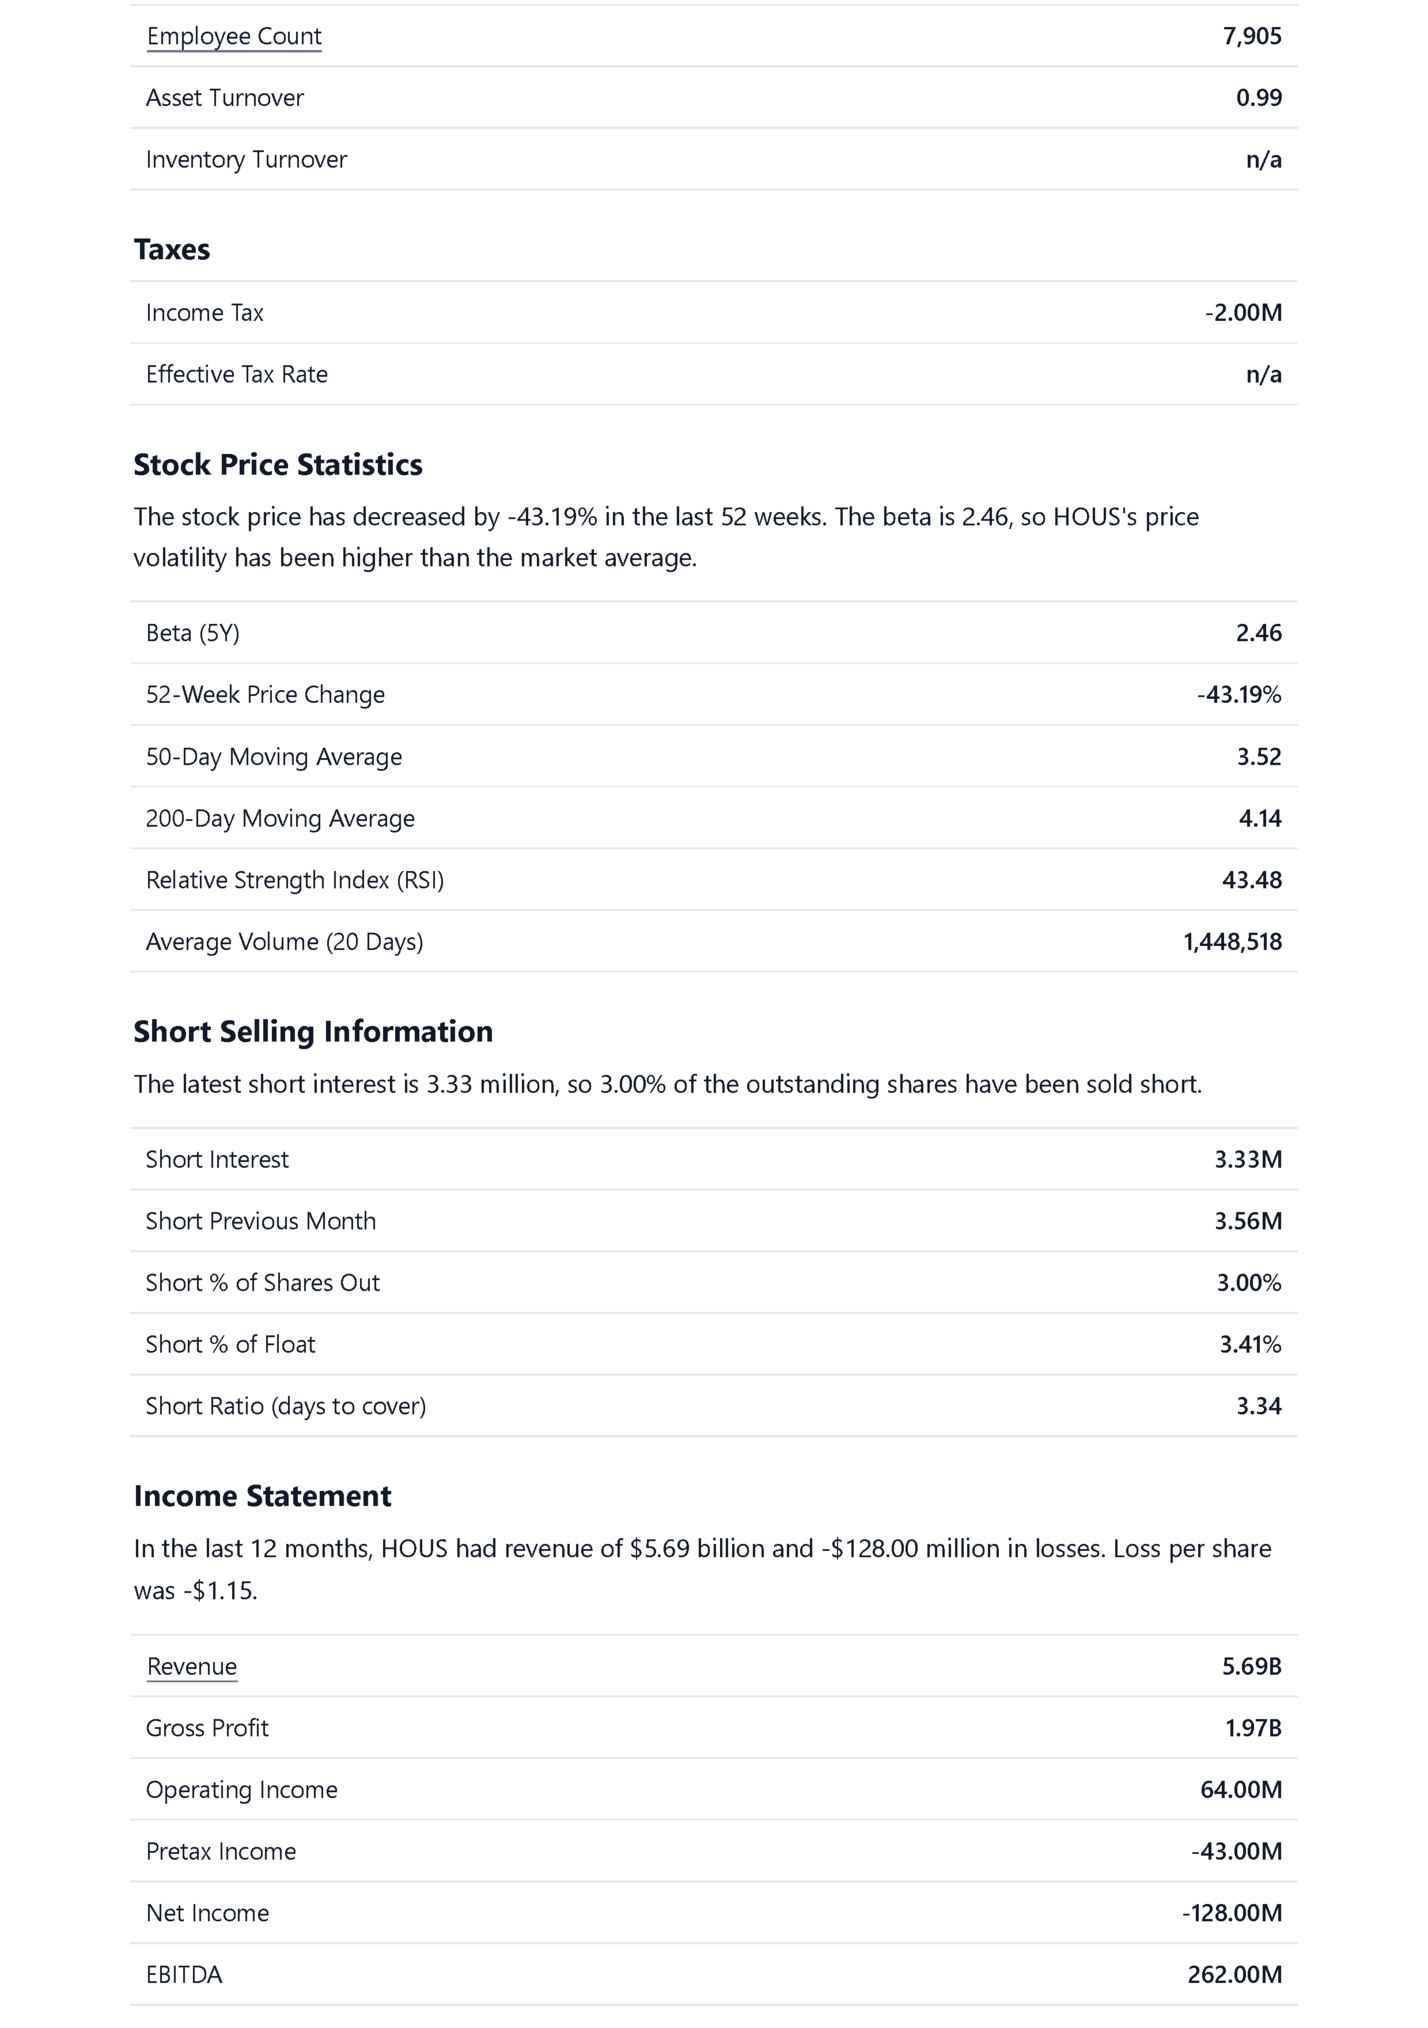Open the Employee Count link
1428x2028 pixels.
[234, 37]
